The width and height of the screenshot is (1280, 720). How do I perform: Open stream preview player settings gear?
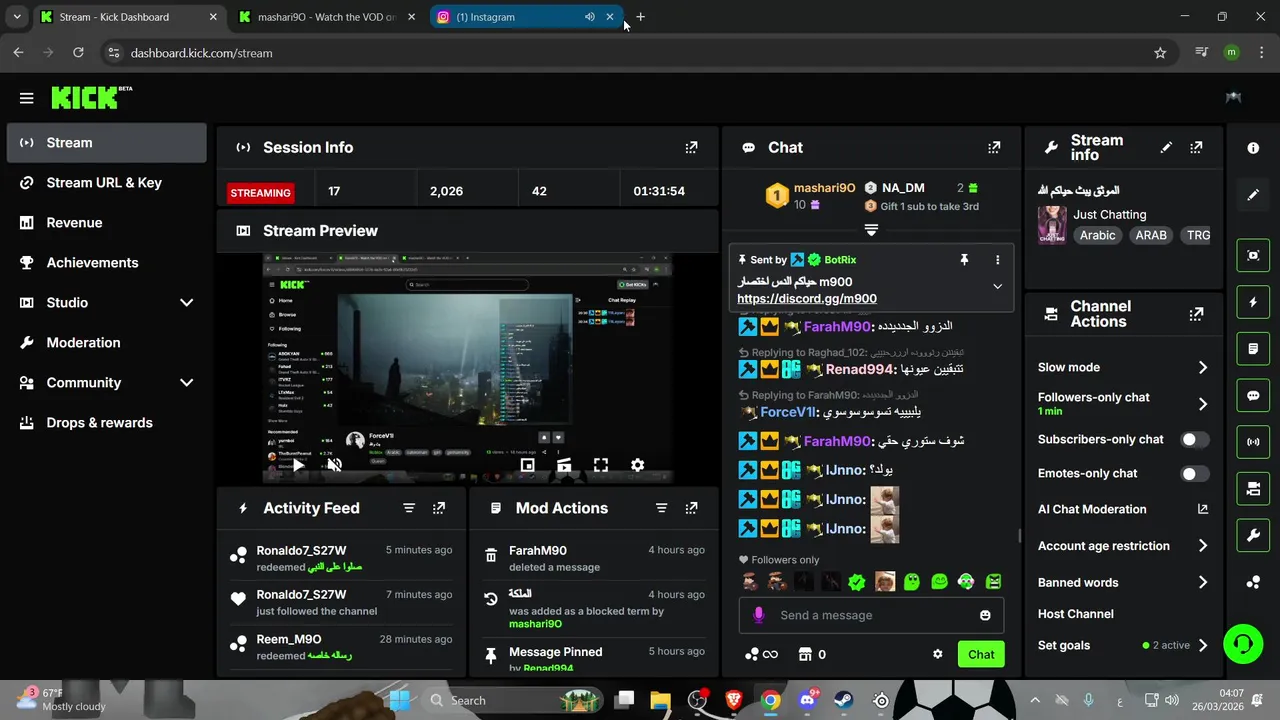click(637, 465)
